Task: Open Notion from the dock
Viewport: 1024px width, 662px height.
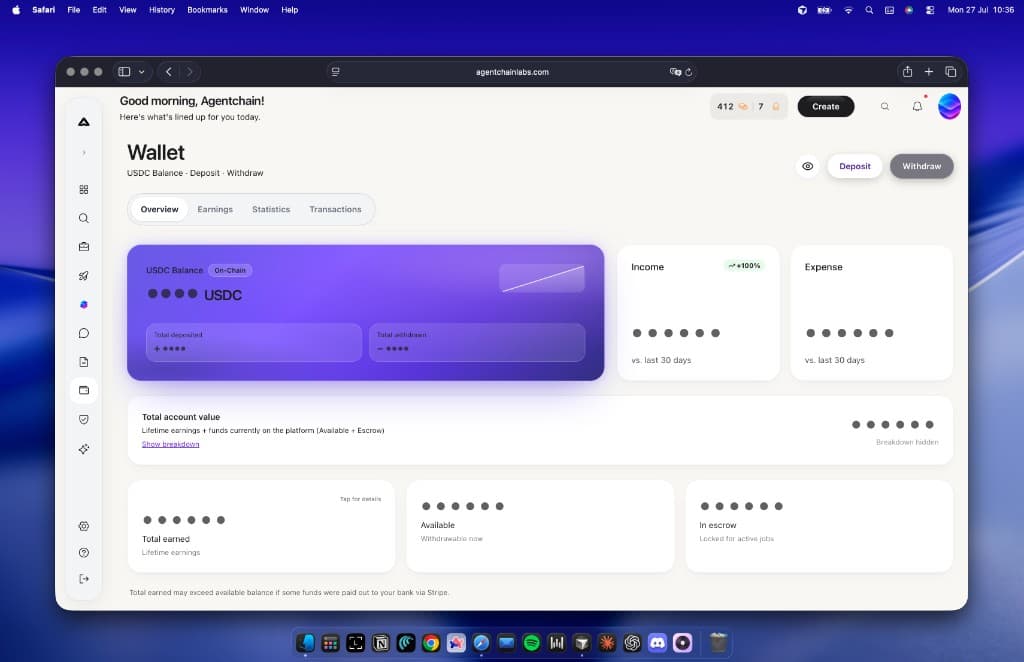Action: (x=381, y=643)
